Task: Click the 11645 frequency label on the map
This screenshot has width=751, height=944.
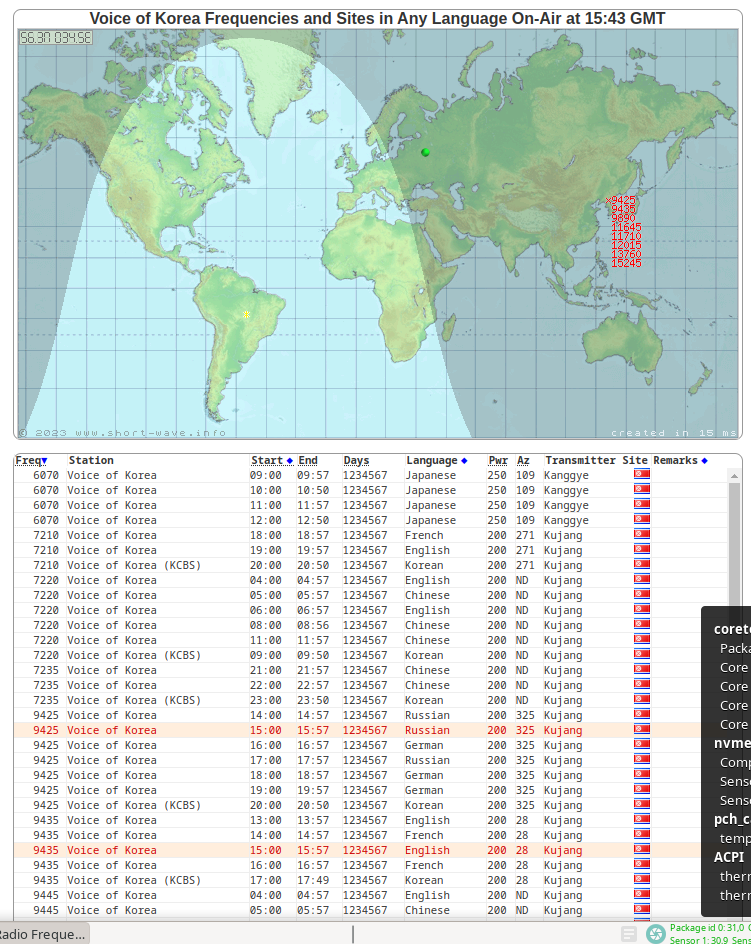Action: click(x=626, y=227)
